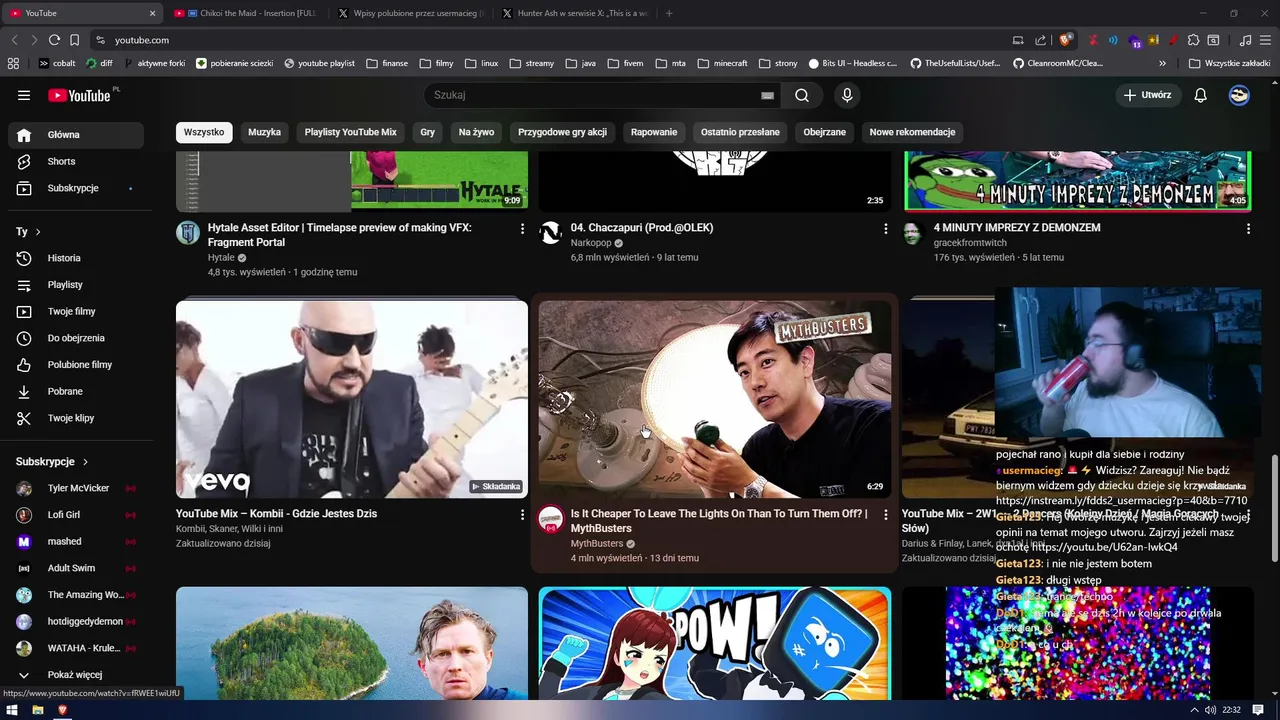1280x720 pixels.
Task: Open Polubione filmy liked videos
Action: [79, 365]
